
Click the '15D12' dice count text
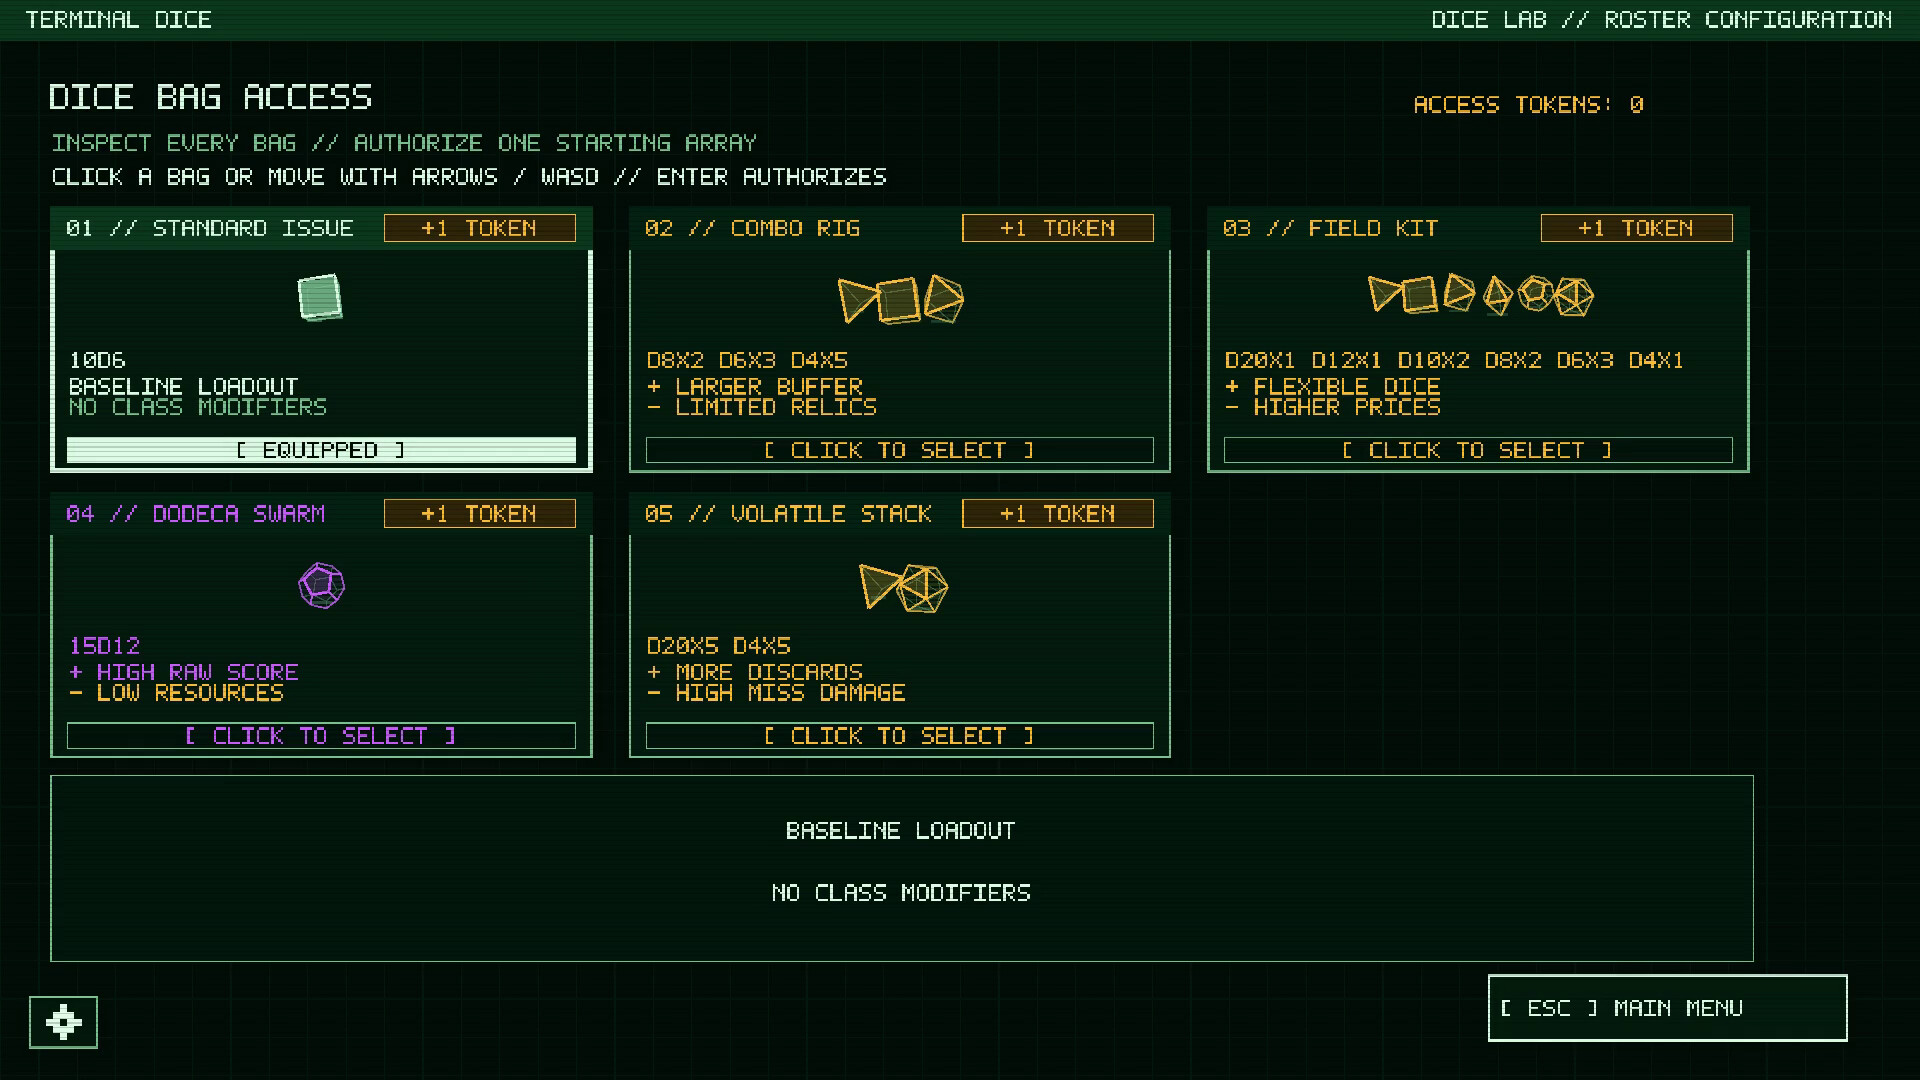coord(104,646)
